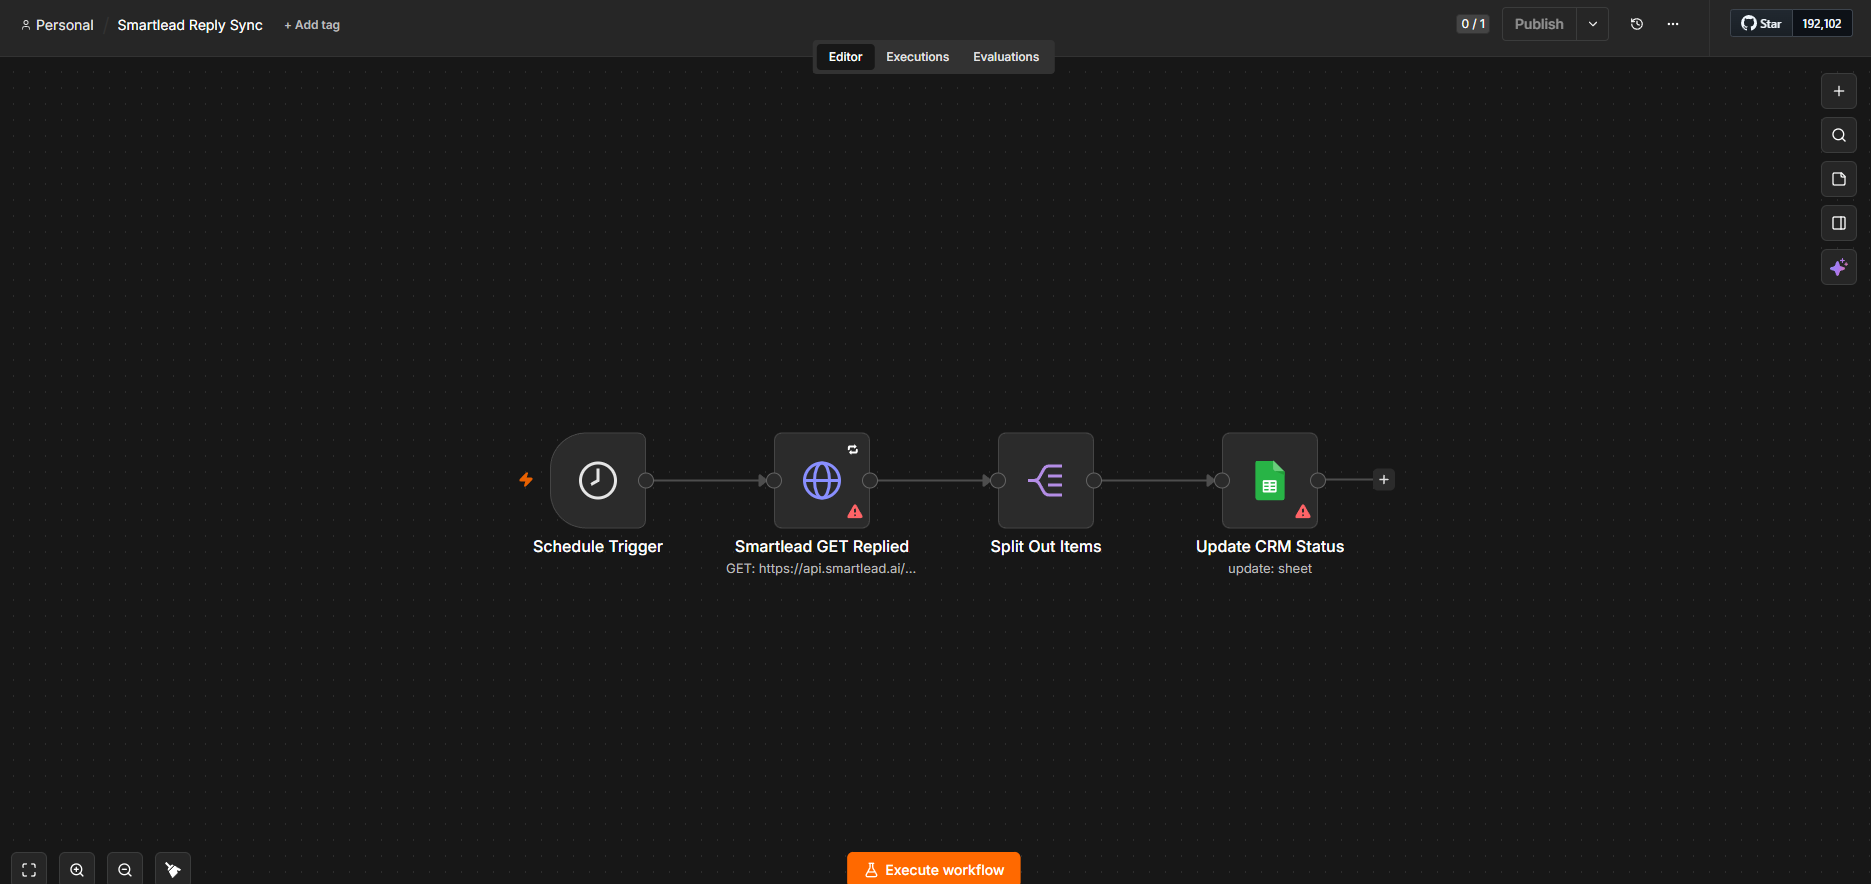The height and width of the screenshot is (884, 1871).
Task: Switch to the Executions tab
Action: point(917,57)
